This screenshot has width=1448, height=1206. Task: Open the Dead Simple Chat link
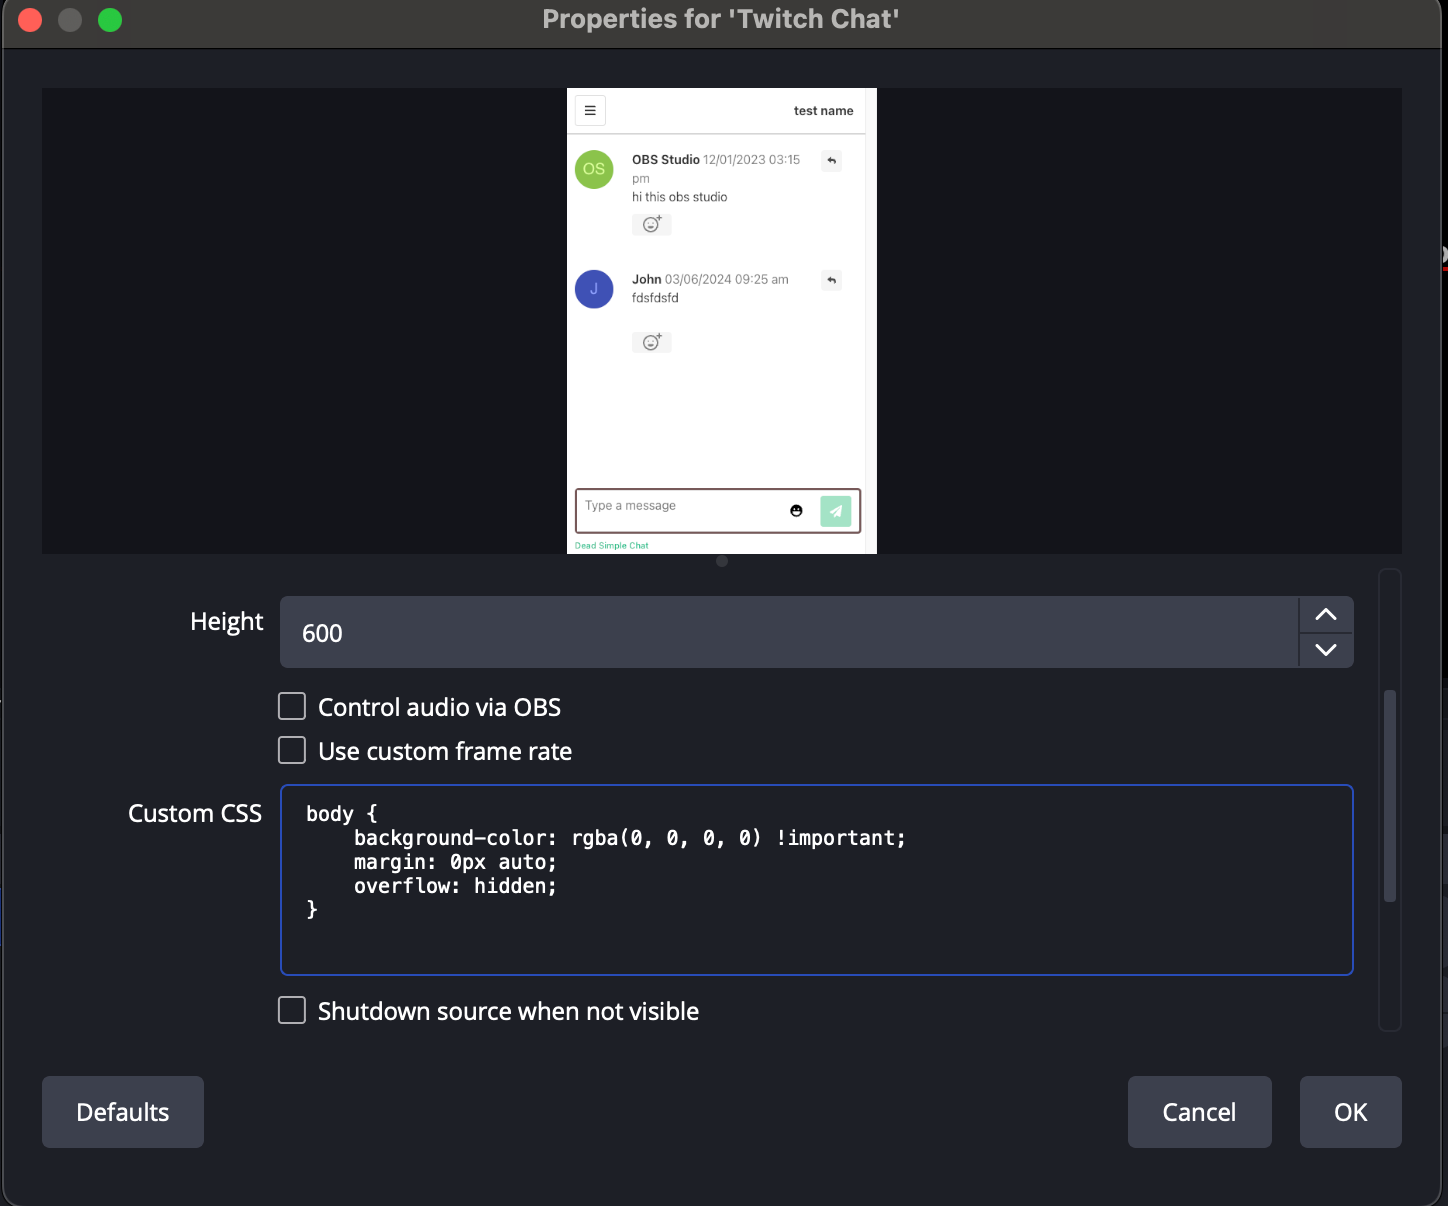pos(611,546)
